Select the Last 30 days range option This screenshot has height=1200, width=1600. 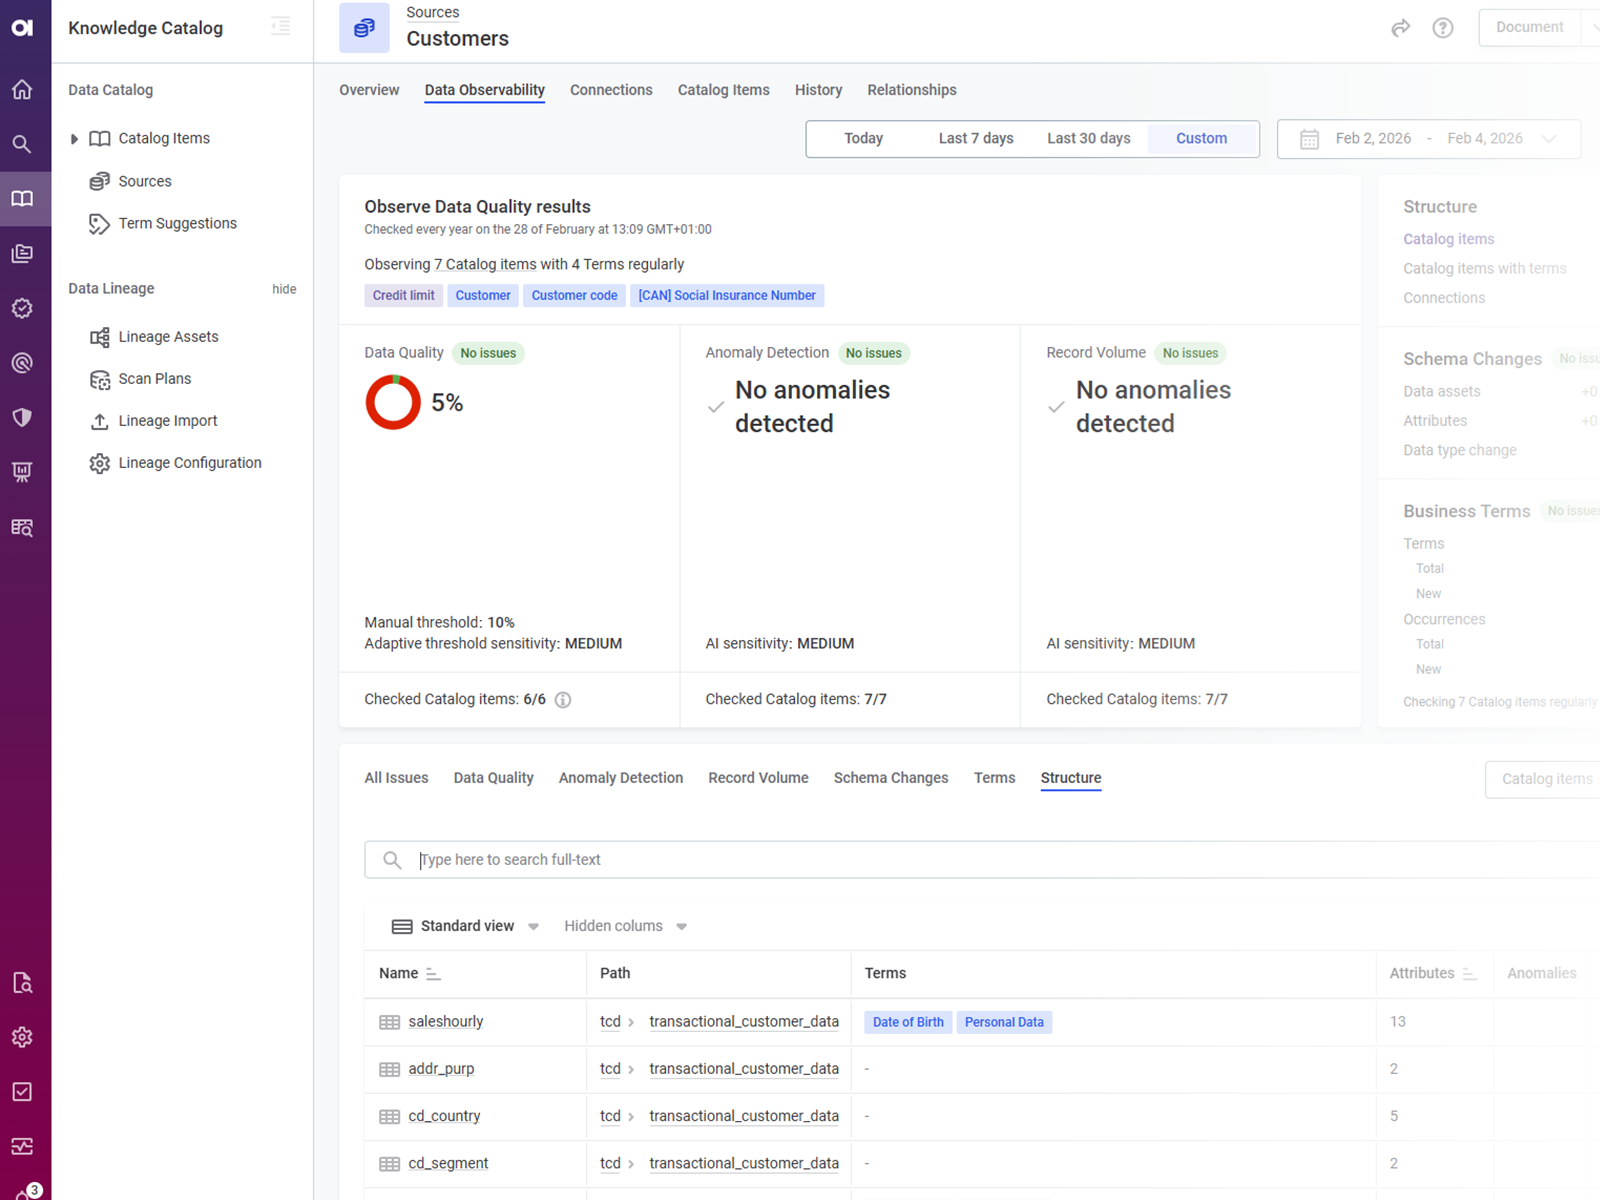pyautogui.click(x=1088, y=138)
